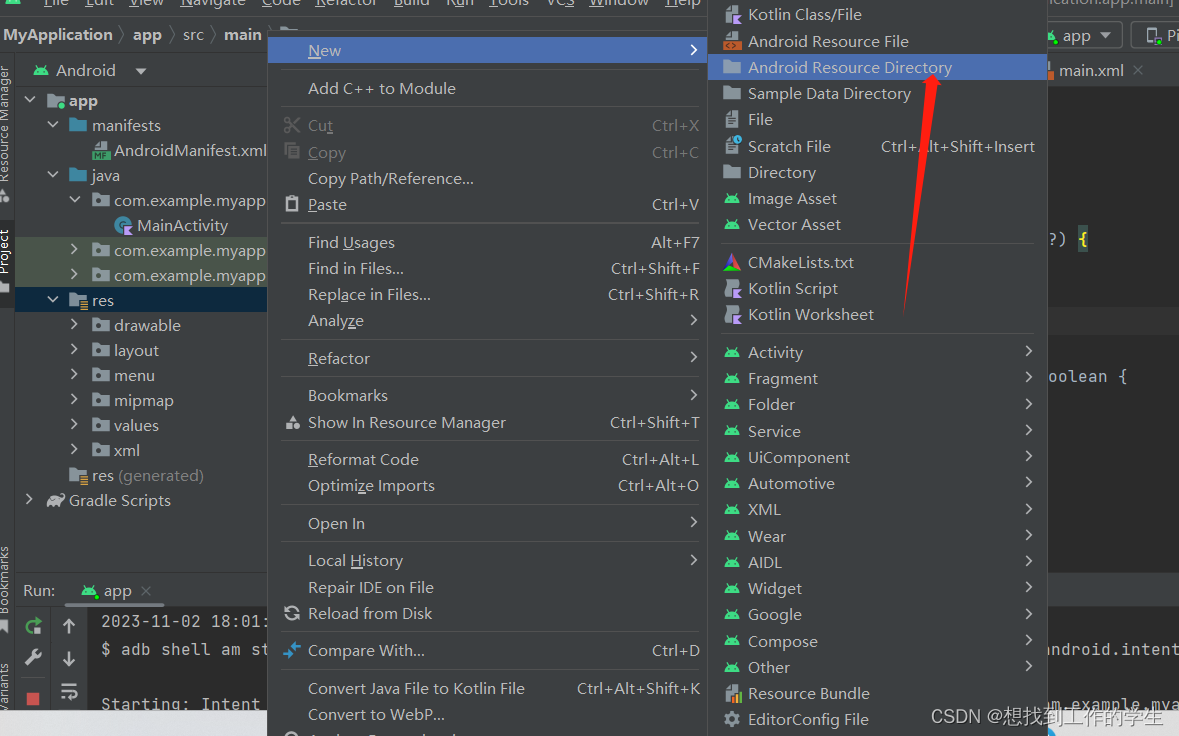The width and height of the screenshot is (1179, 736).
Task: Expand the layout folder node
Action: point(74,350)
